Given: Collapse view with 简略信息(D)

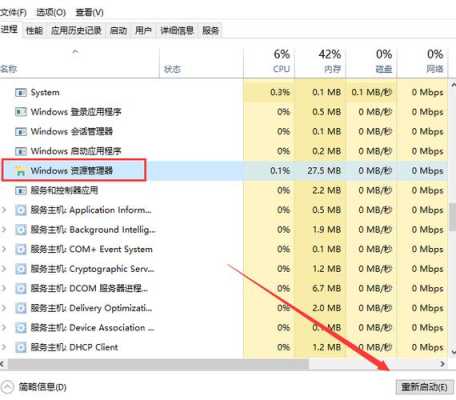Looking at the screenshot, I should [x=42, y=387].
